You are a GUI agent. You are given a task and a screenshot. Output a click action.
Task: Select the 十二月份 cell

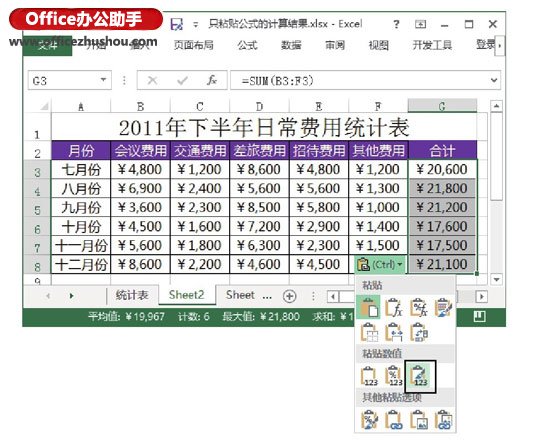pyautogui.click(x=81, y=265)
